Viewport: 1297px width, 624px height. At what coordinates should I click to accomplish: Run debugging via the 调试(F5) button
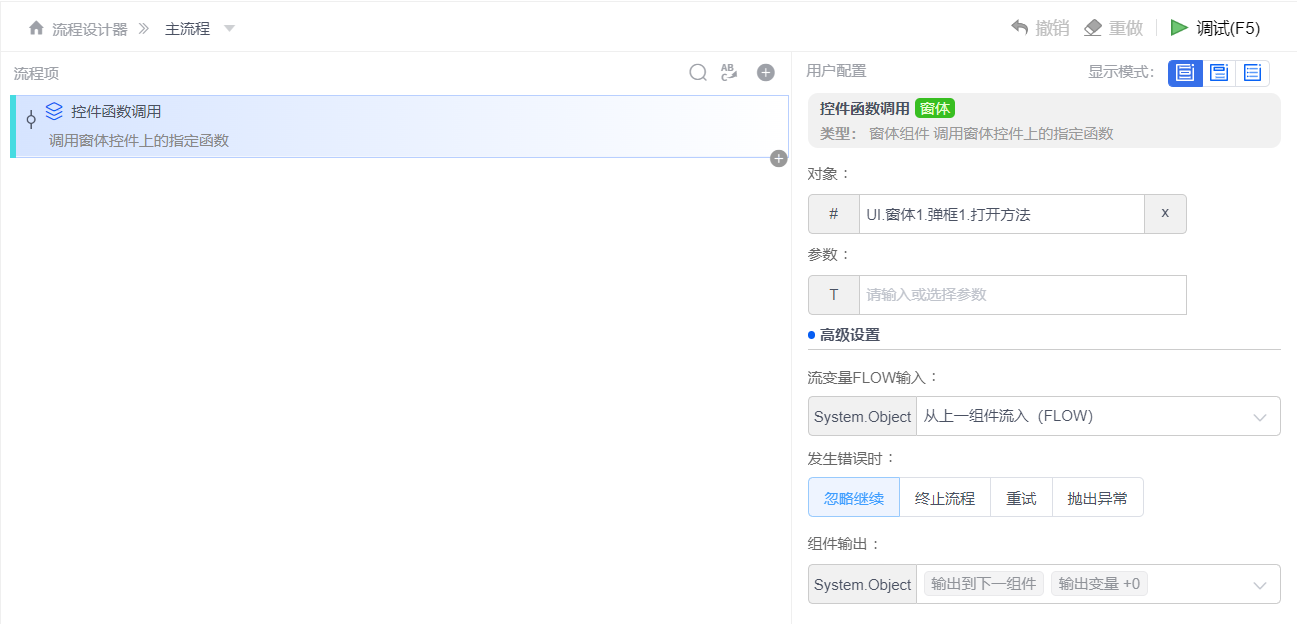coord(1216,27)
